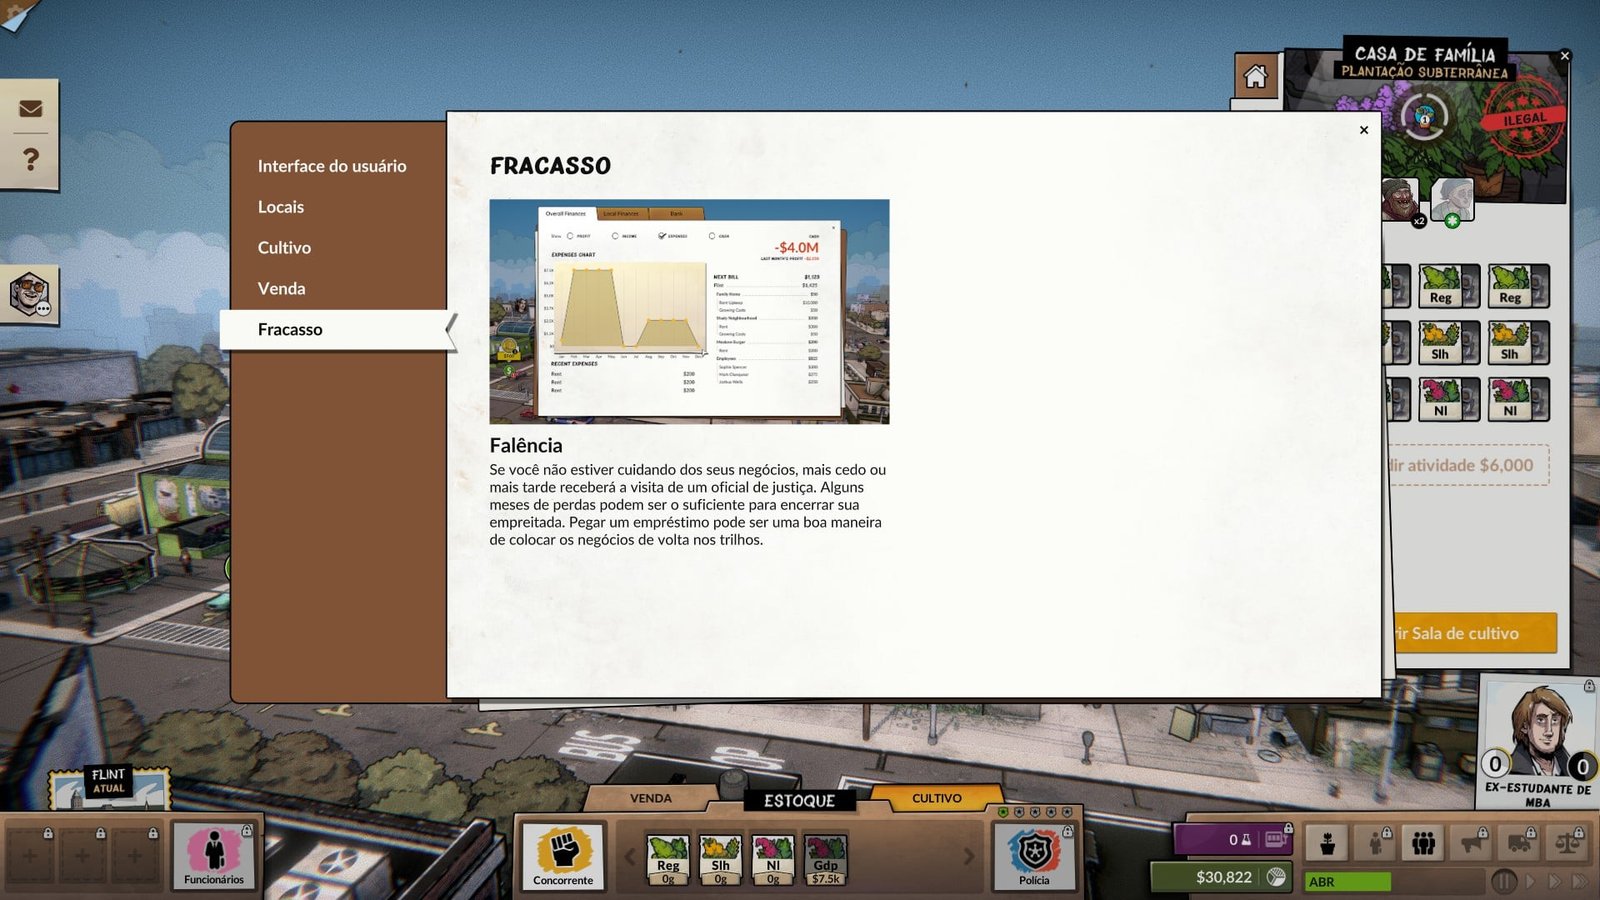
Task: Click the Falência tutorial screenshot image
Action: pyautogui.click(x=689, y=311)
